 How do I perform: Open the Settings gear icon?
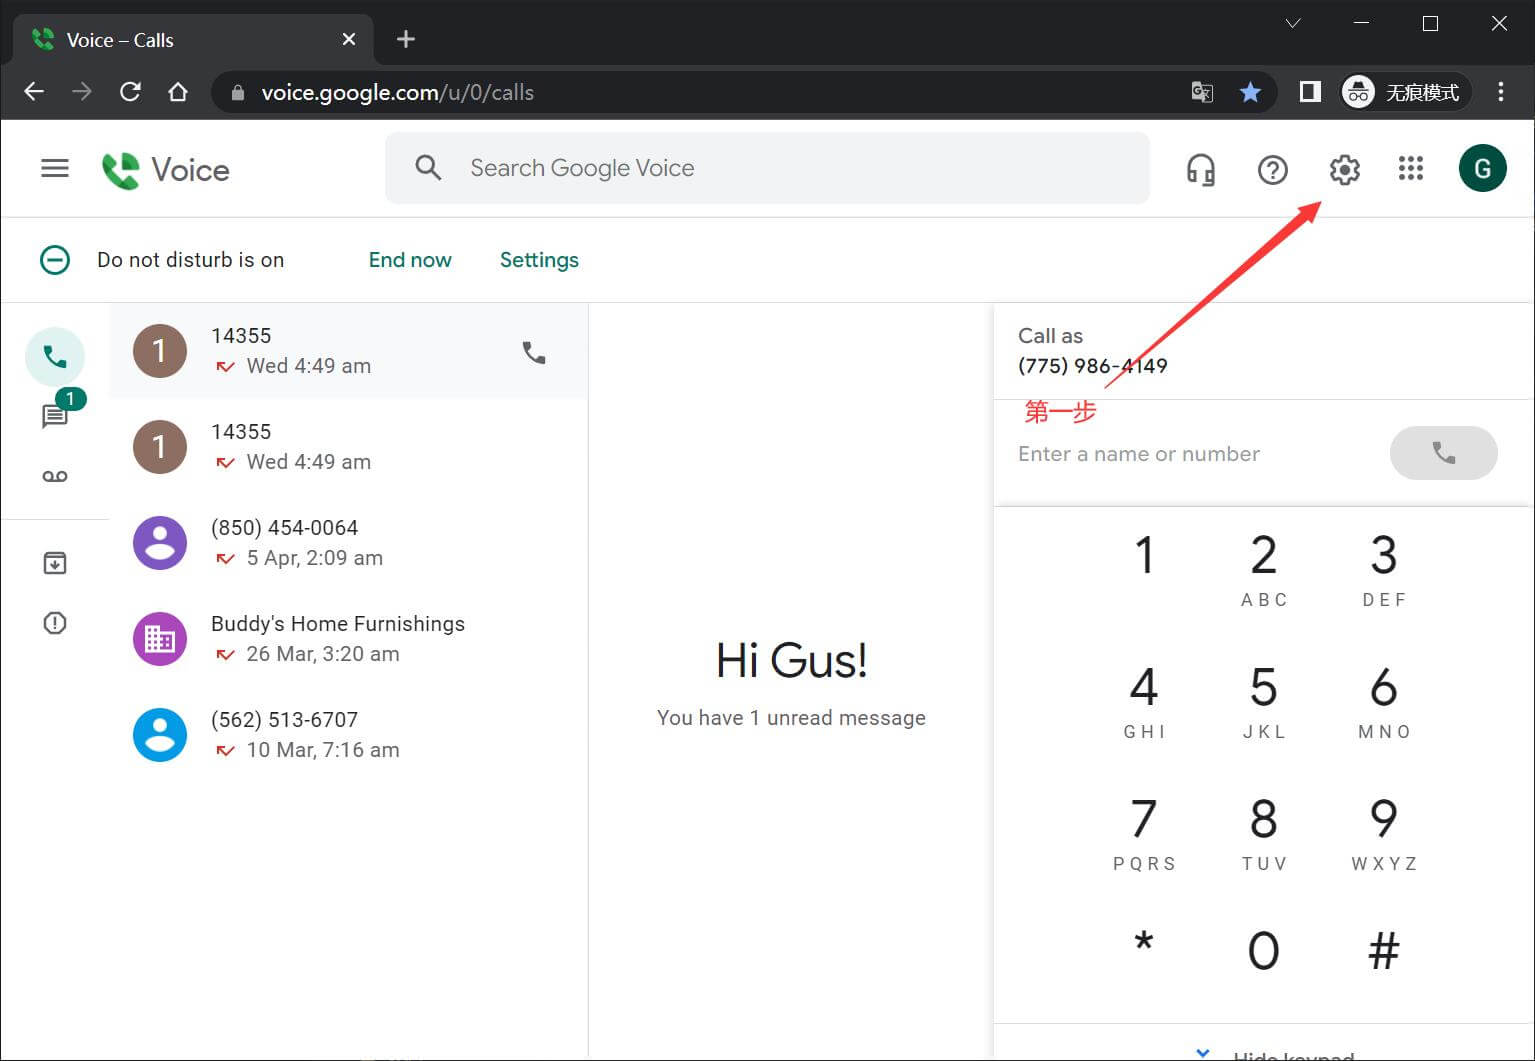(x=1344, y=170)
